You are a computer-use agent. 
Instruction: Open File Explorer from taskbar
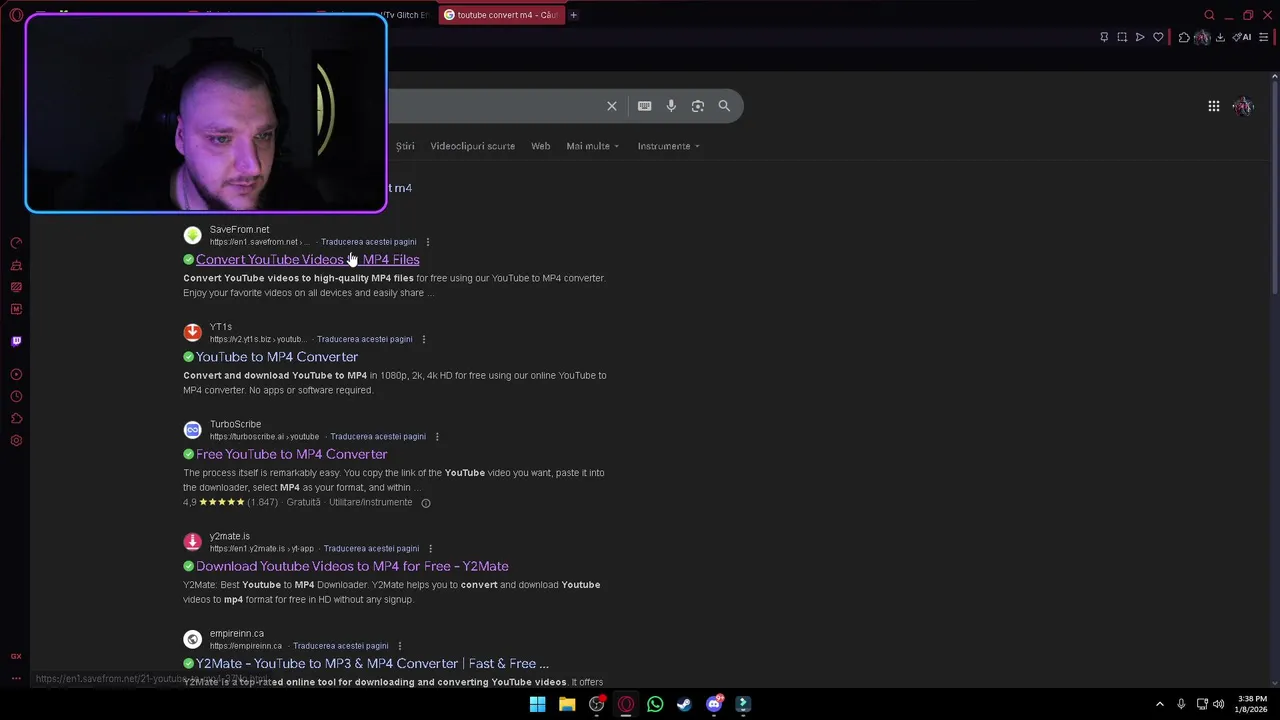click(567, 704)
